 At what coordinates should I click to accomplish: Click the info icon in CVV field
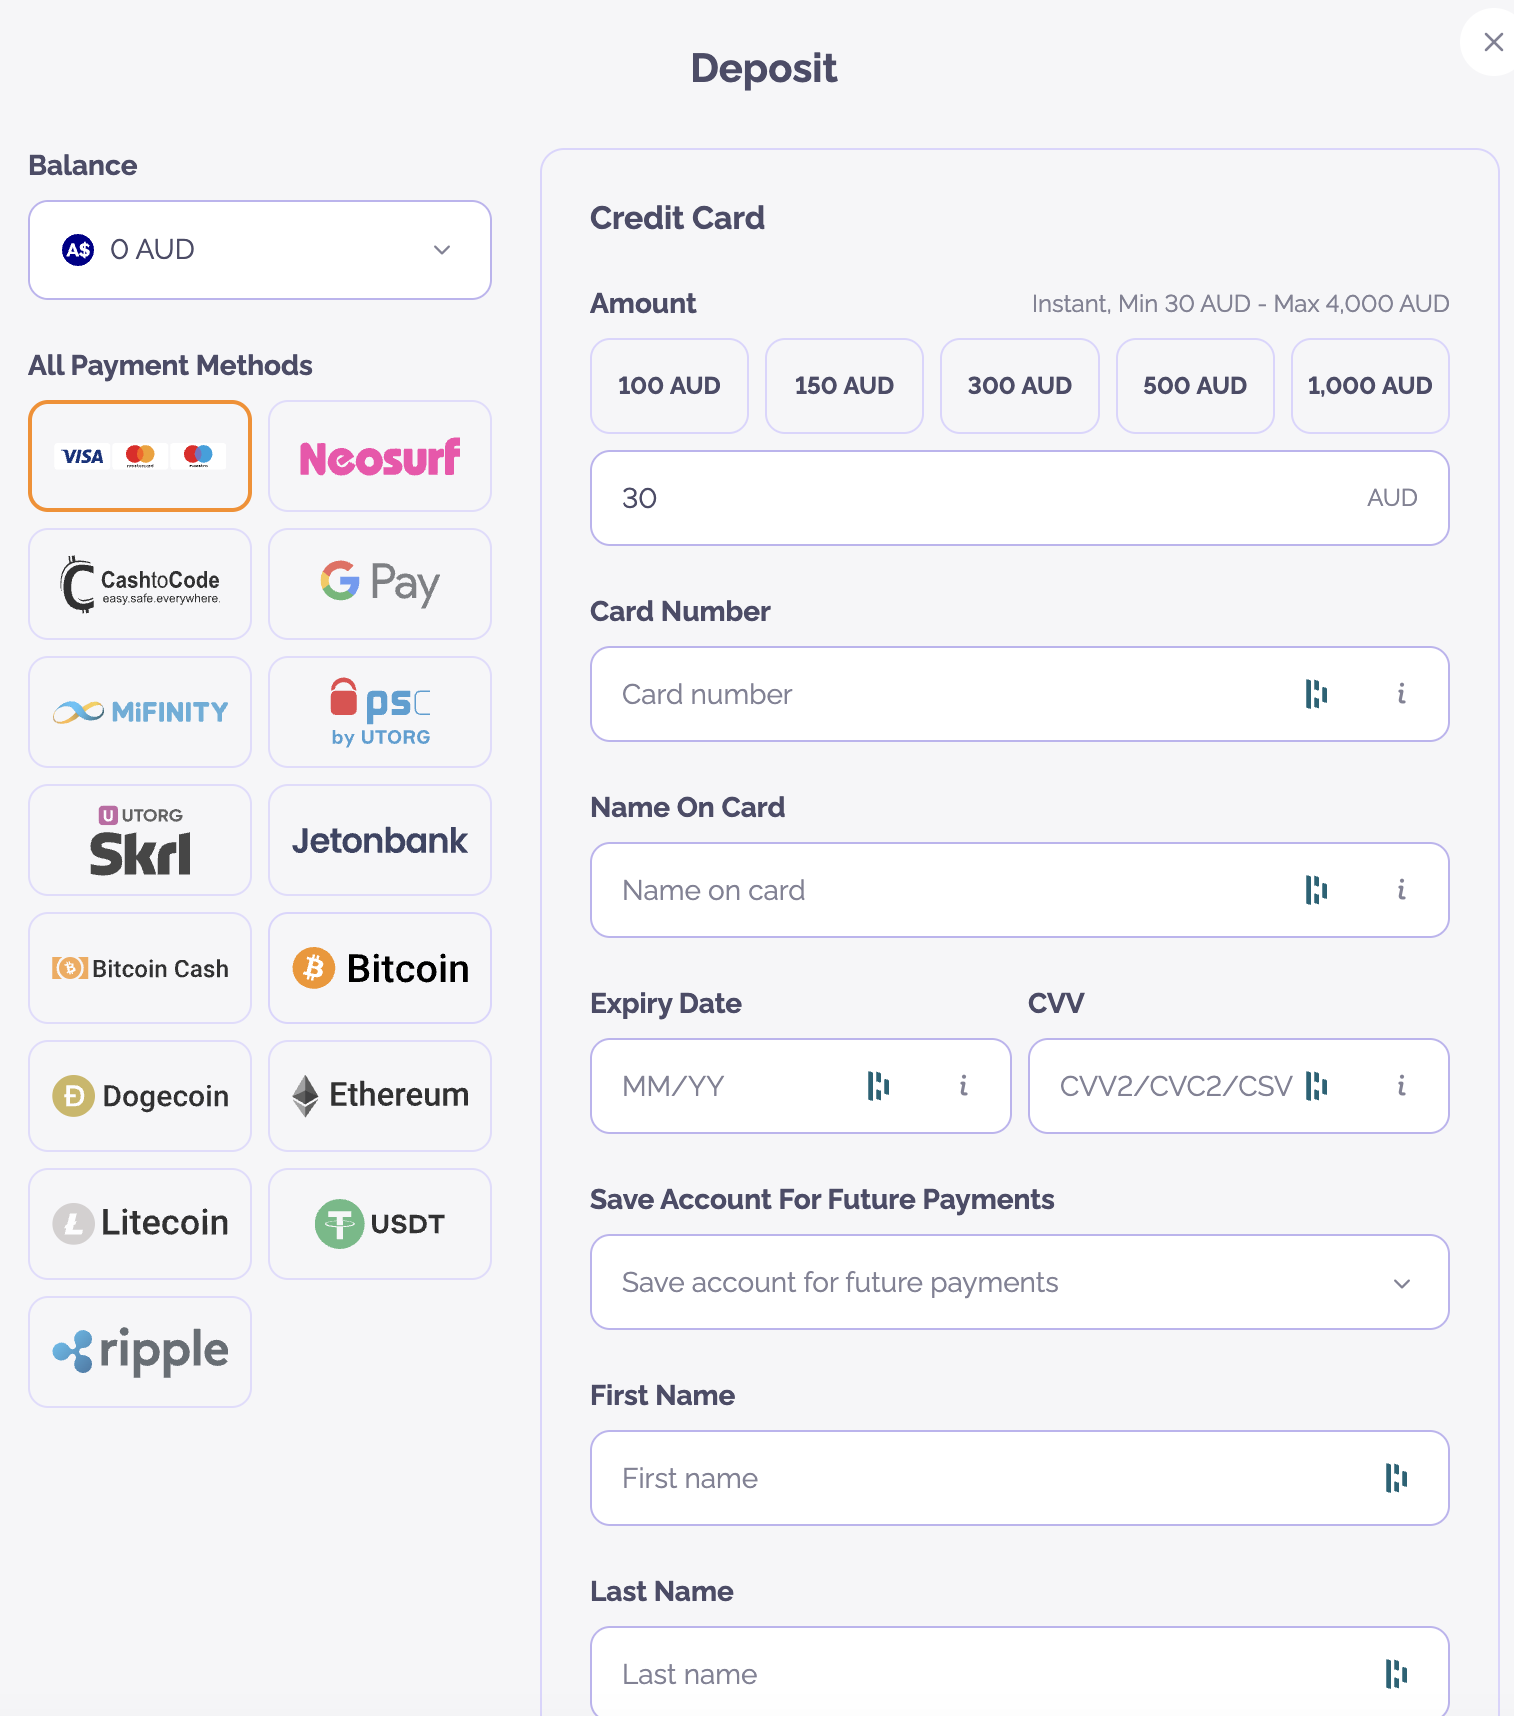[1401, 1086]
